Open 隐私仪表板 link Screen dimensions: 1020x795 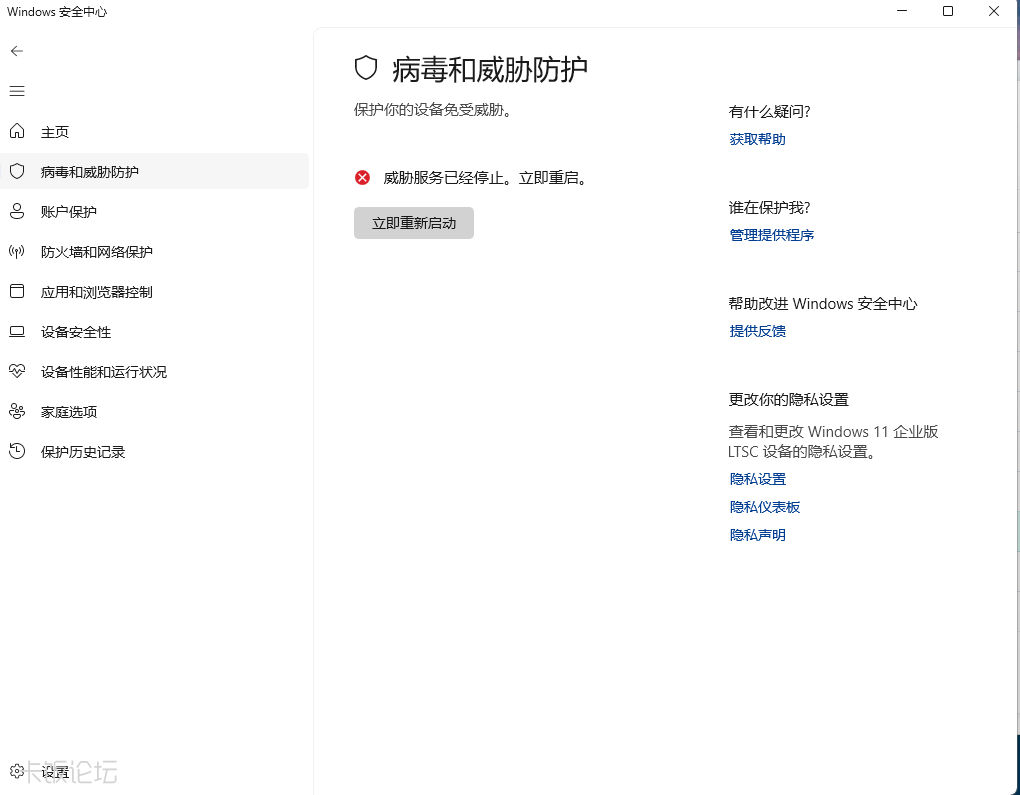[x=764, y=507]
